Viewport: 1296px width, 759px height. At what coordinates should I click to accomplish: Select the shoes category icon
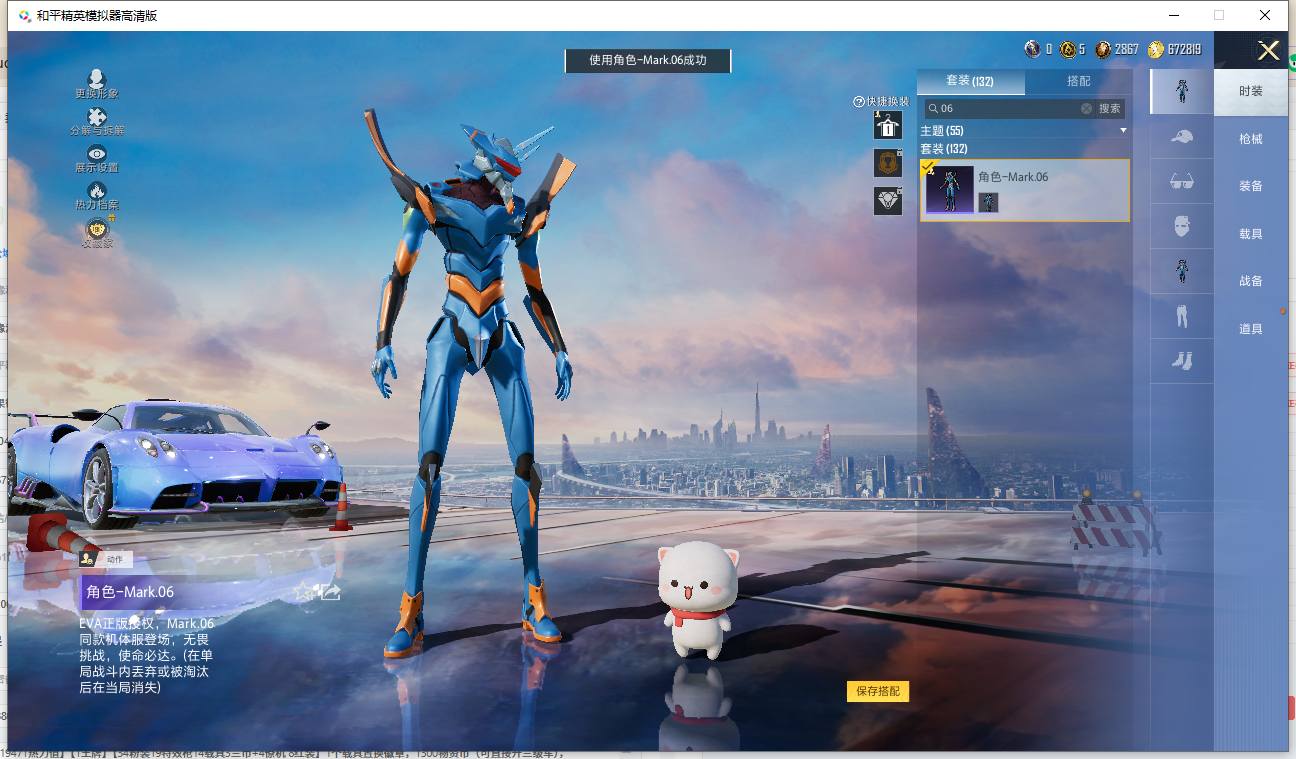[x=1182, y=361]
